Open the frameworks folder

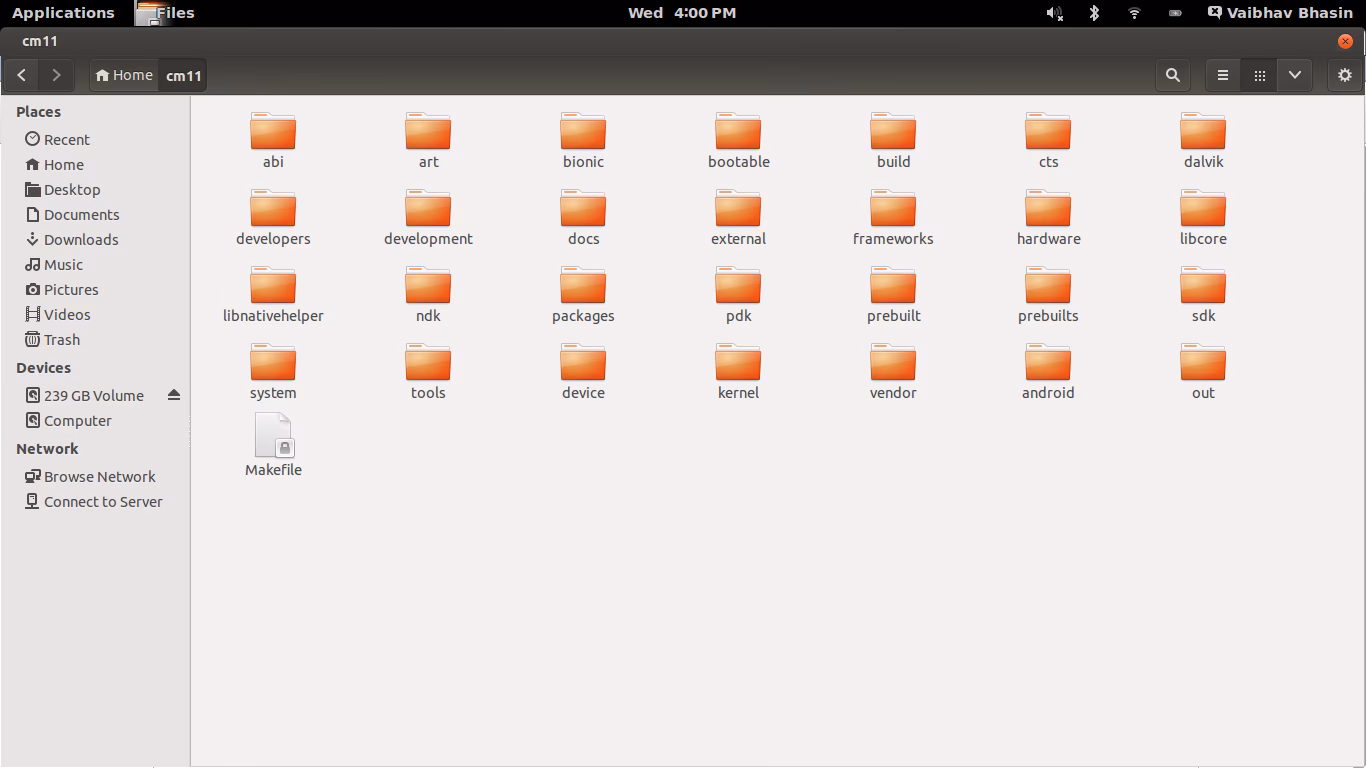point(893,212)
